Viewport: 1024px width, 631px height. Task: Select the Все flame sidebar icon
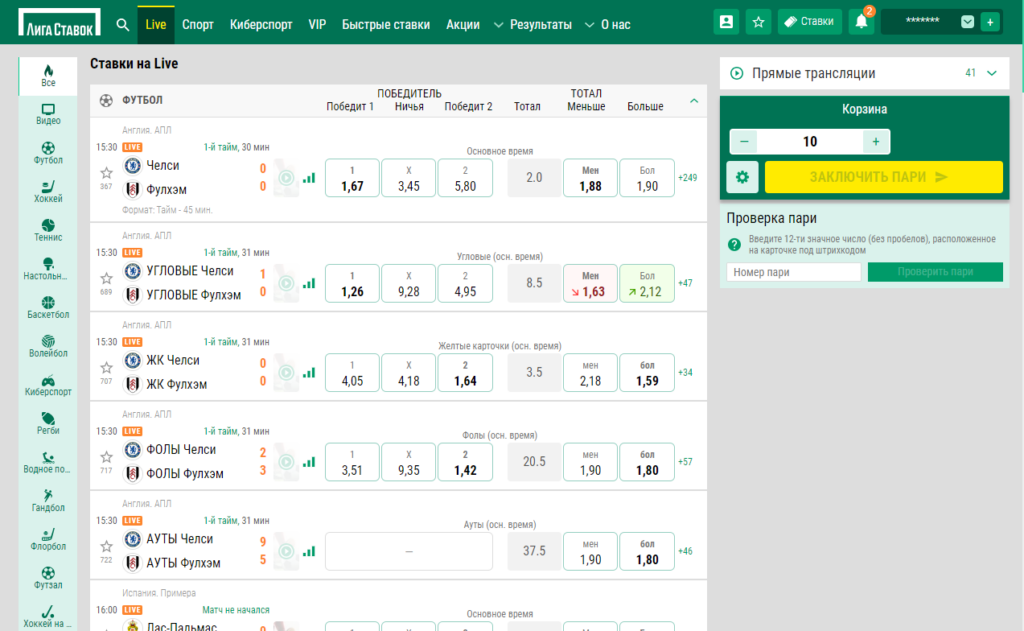click(48, 76)
